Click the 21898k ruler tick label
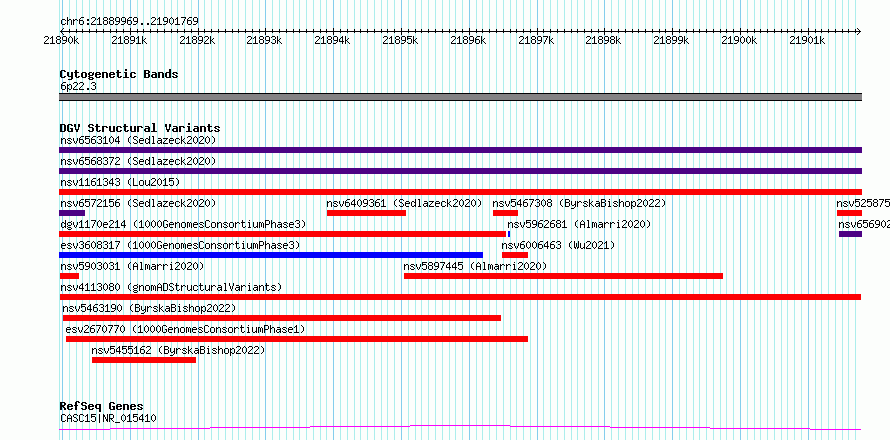 point(603,40)
